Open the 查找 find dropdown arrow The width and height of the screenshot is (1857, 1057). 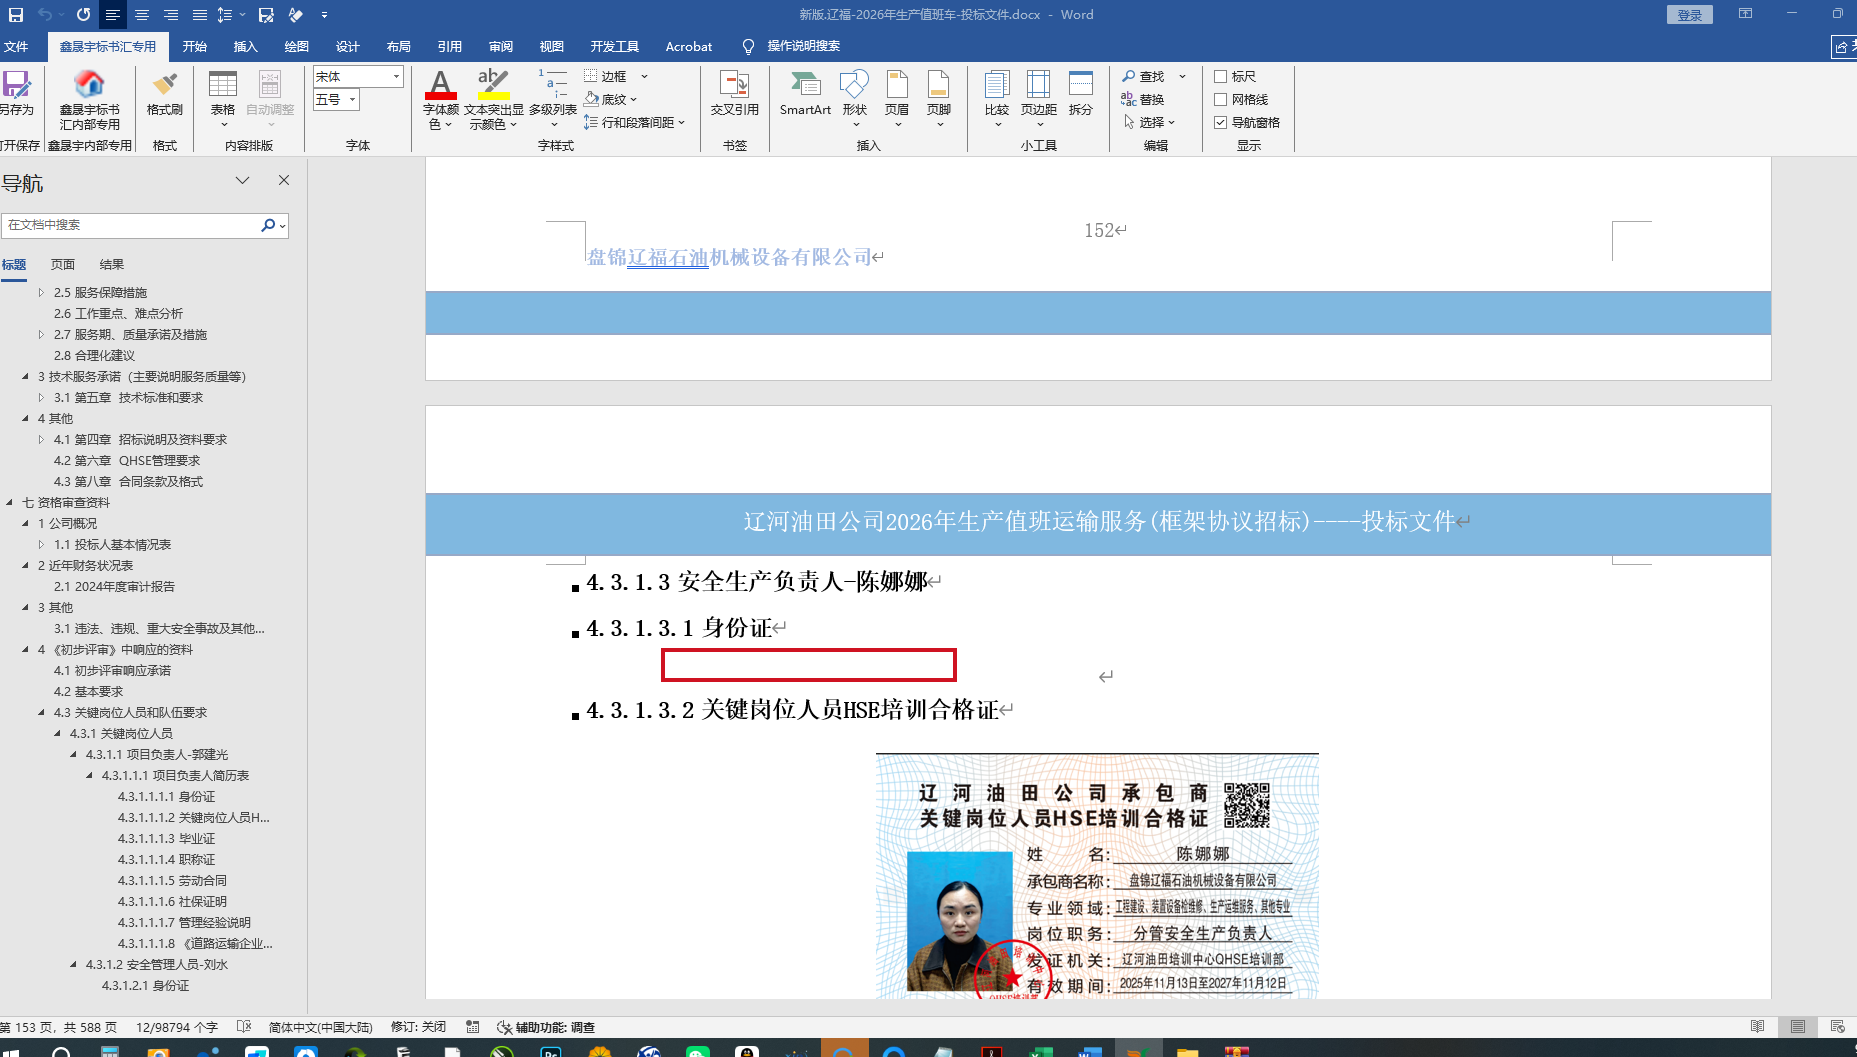click(x=1182, y=76)
